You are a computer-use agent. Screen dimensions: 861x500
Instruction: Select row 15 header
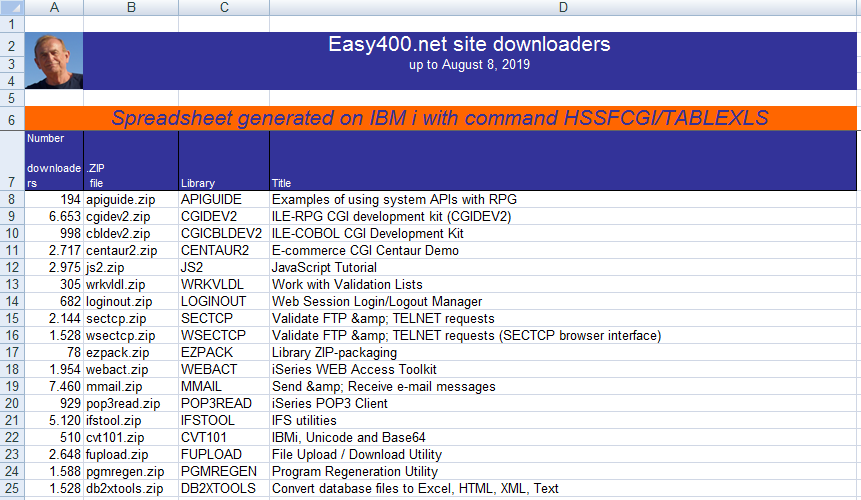(x=12, y=318)
